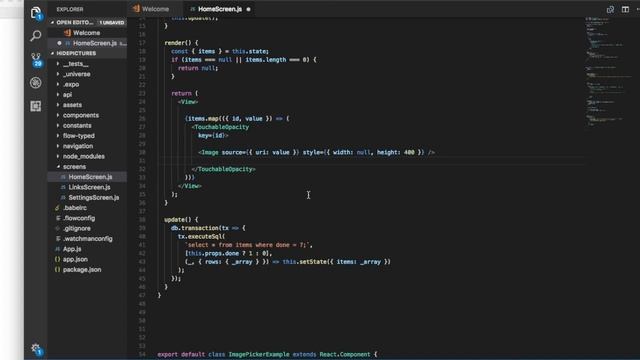Expand the node_modules folder

(x=88, y=156)
